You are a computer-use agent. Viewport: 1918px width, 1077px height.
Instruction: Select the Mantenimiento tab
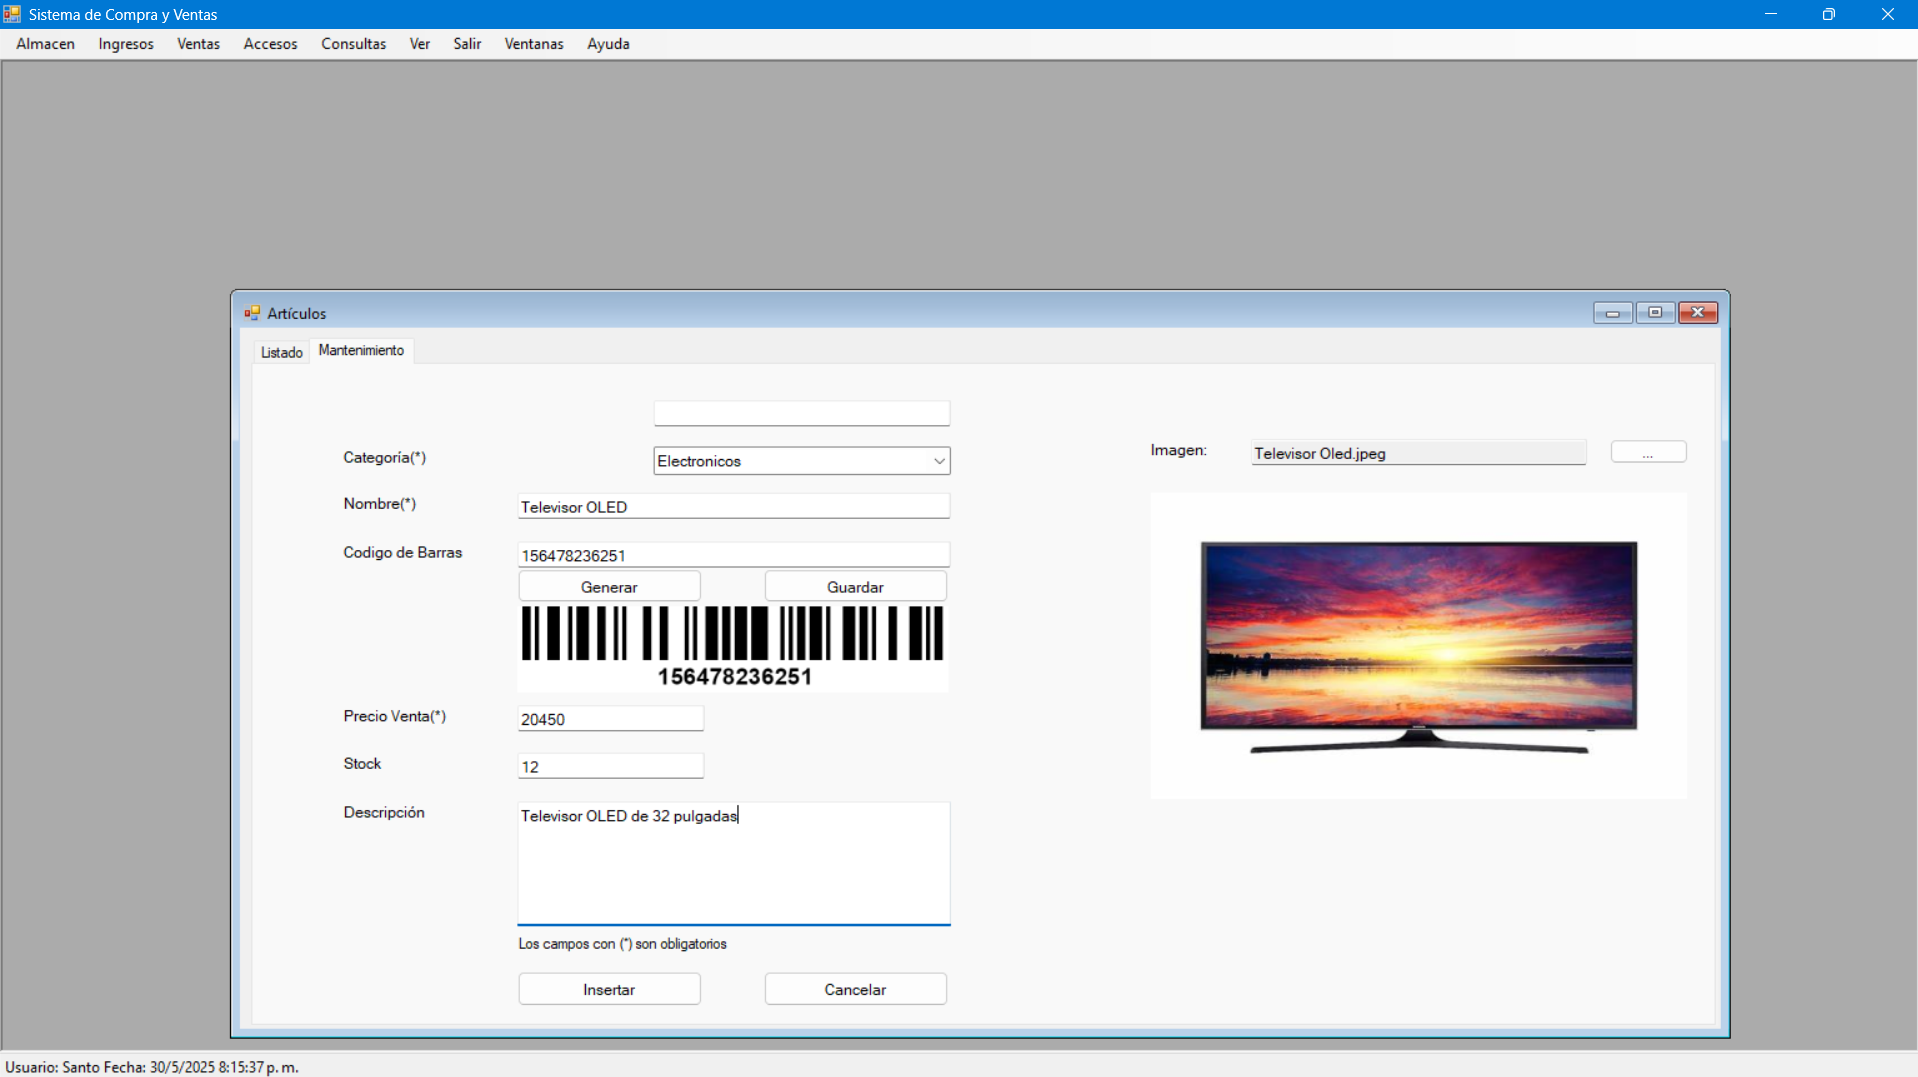(361, 350)
